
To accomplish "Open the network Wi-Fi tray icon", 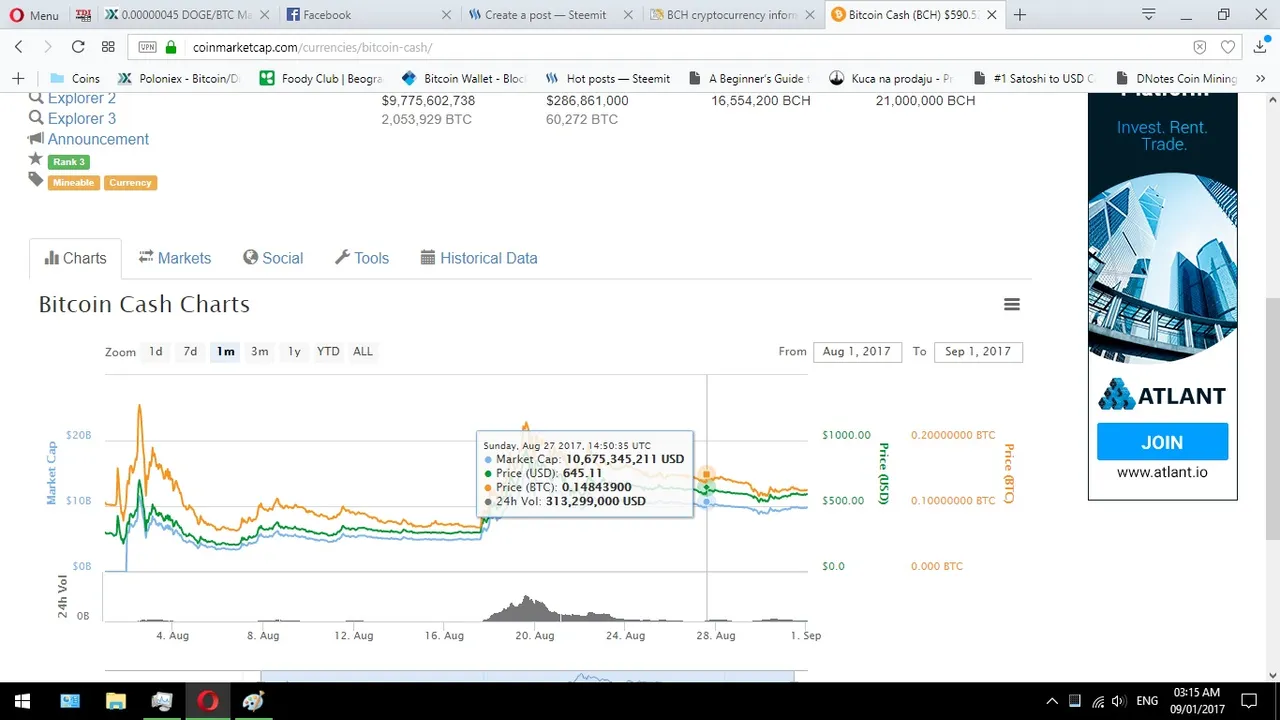I will (x=1097, y=701).
